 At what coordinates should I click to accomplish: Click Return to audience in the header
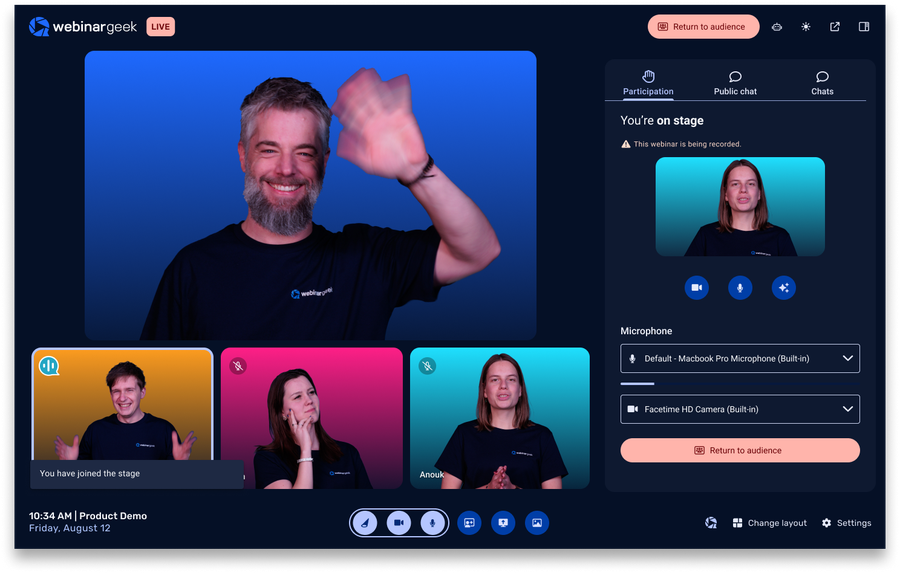click(x=703, y=27)
